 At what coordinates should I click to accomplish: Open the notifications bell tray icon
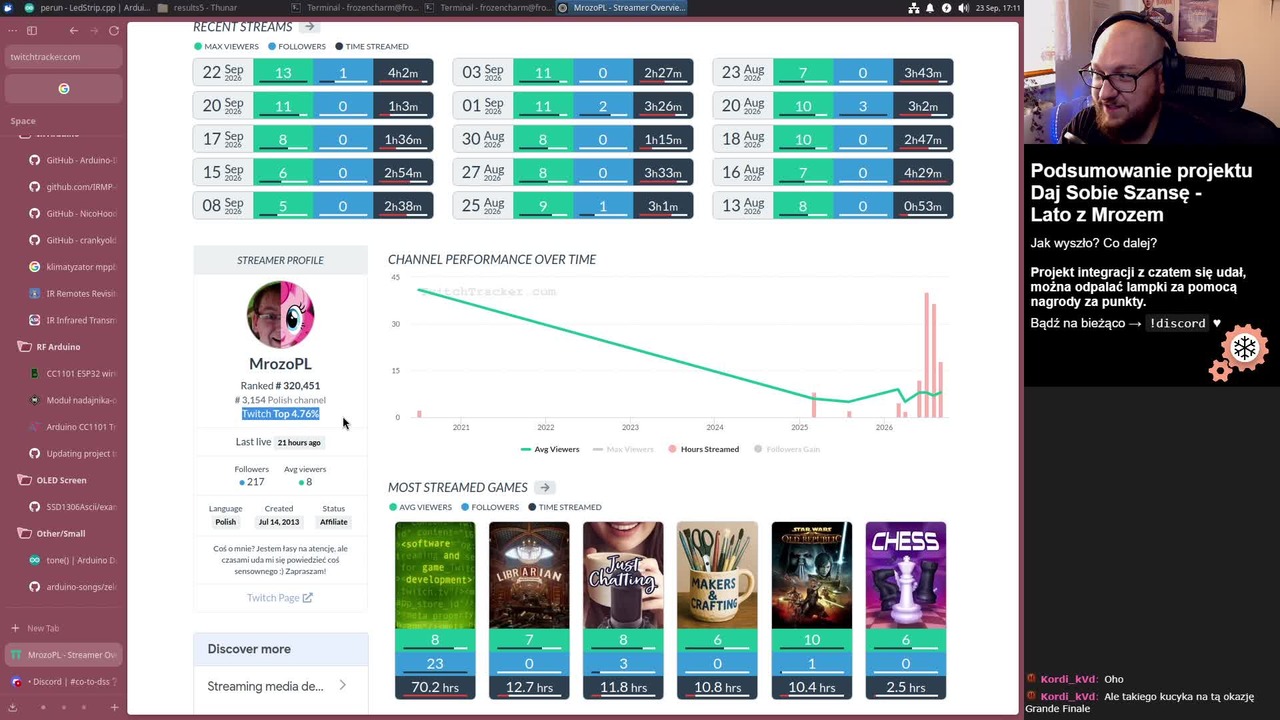930,8
